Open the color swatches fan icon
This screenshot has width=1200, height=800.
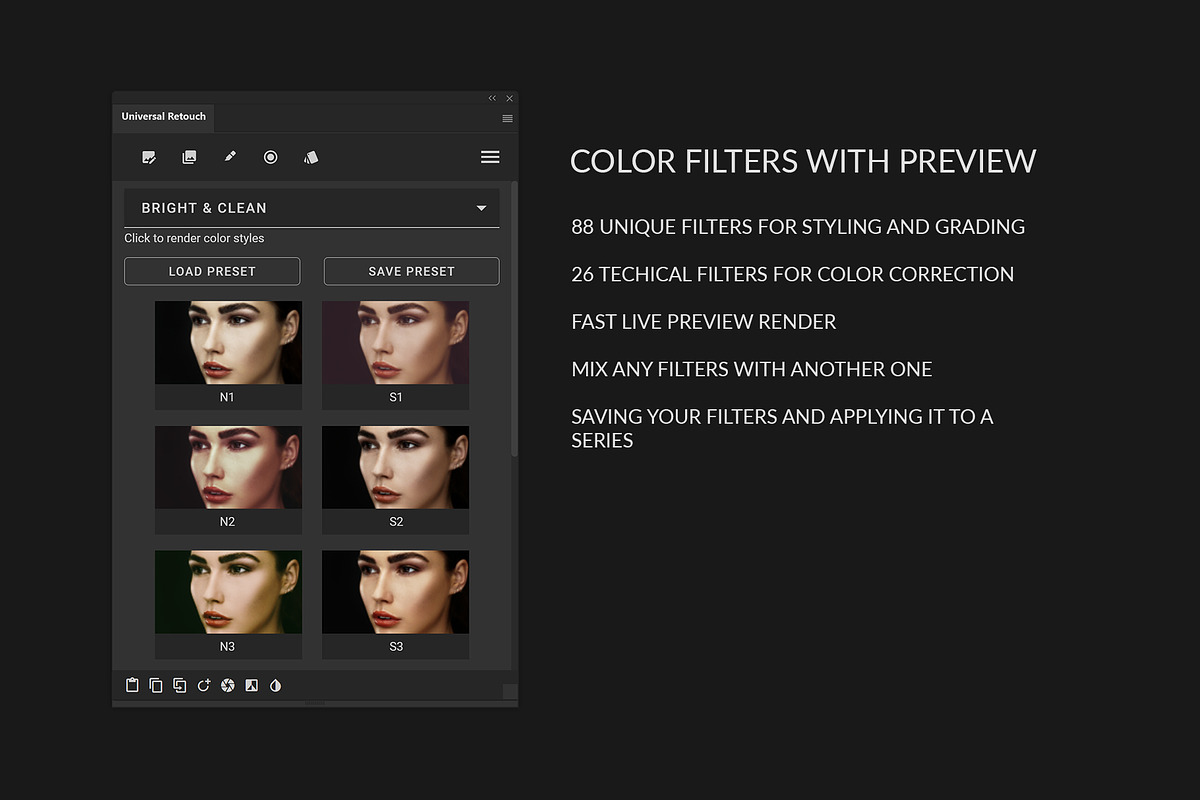point(311,157)
